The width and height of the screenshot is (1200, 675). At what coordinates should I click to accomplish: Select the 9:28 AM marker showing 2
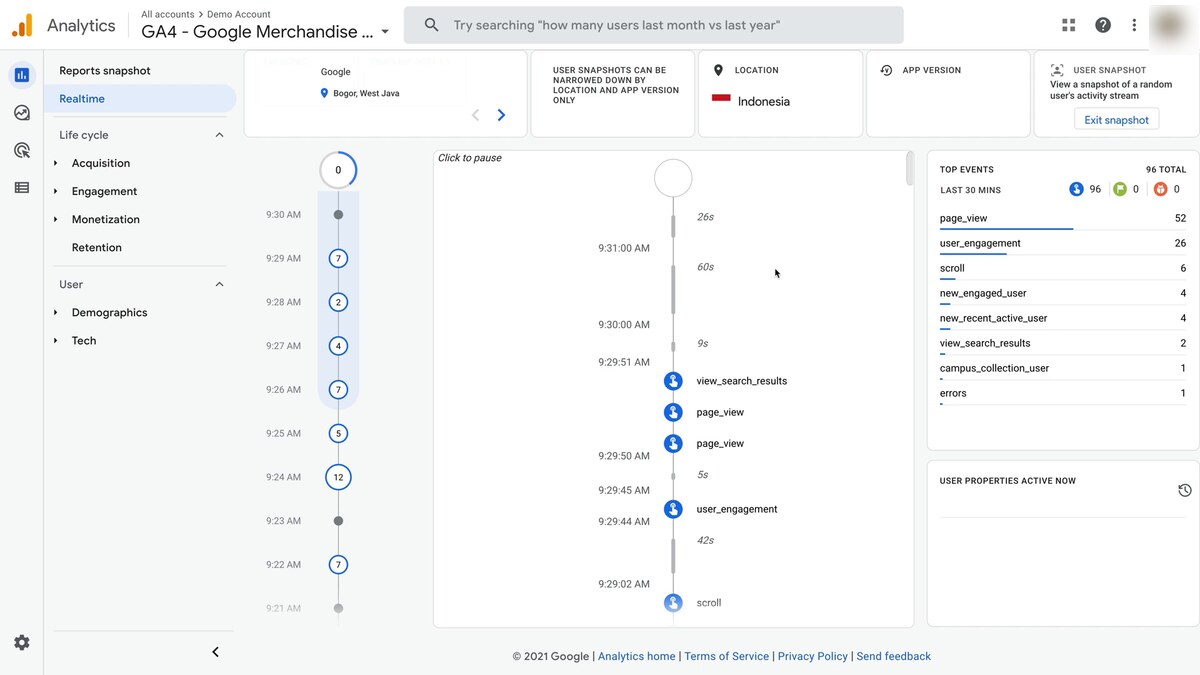coord(338,302)
